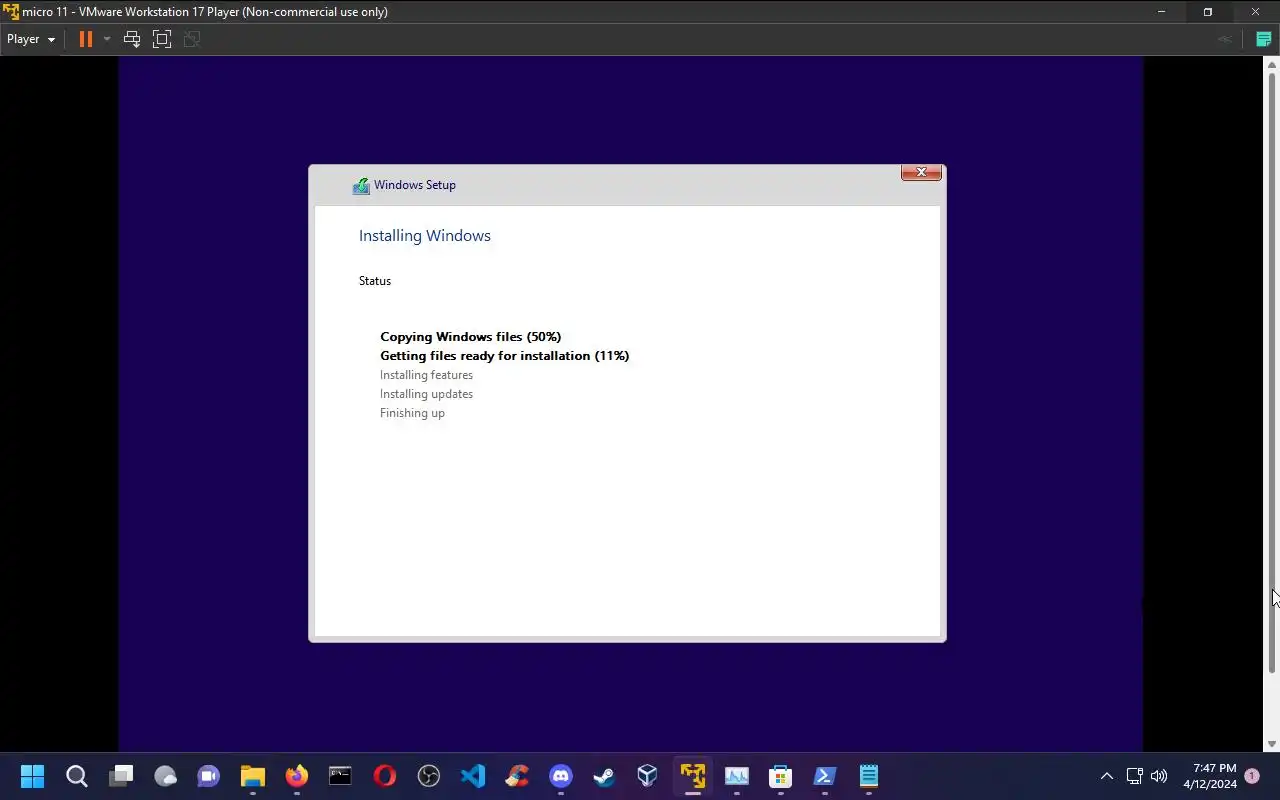The height and width of the screenshot is (800, 1280).
Task: Send Ctrl+Alt+Del to the virtual machine
Action: 131,39
